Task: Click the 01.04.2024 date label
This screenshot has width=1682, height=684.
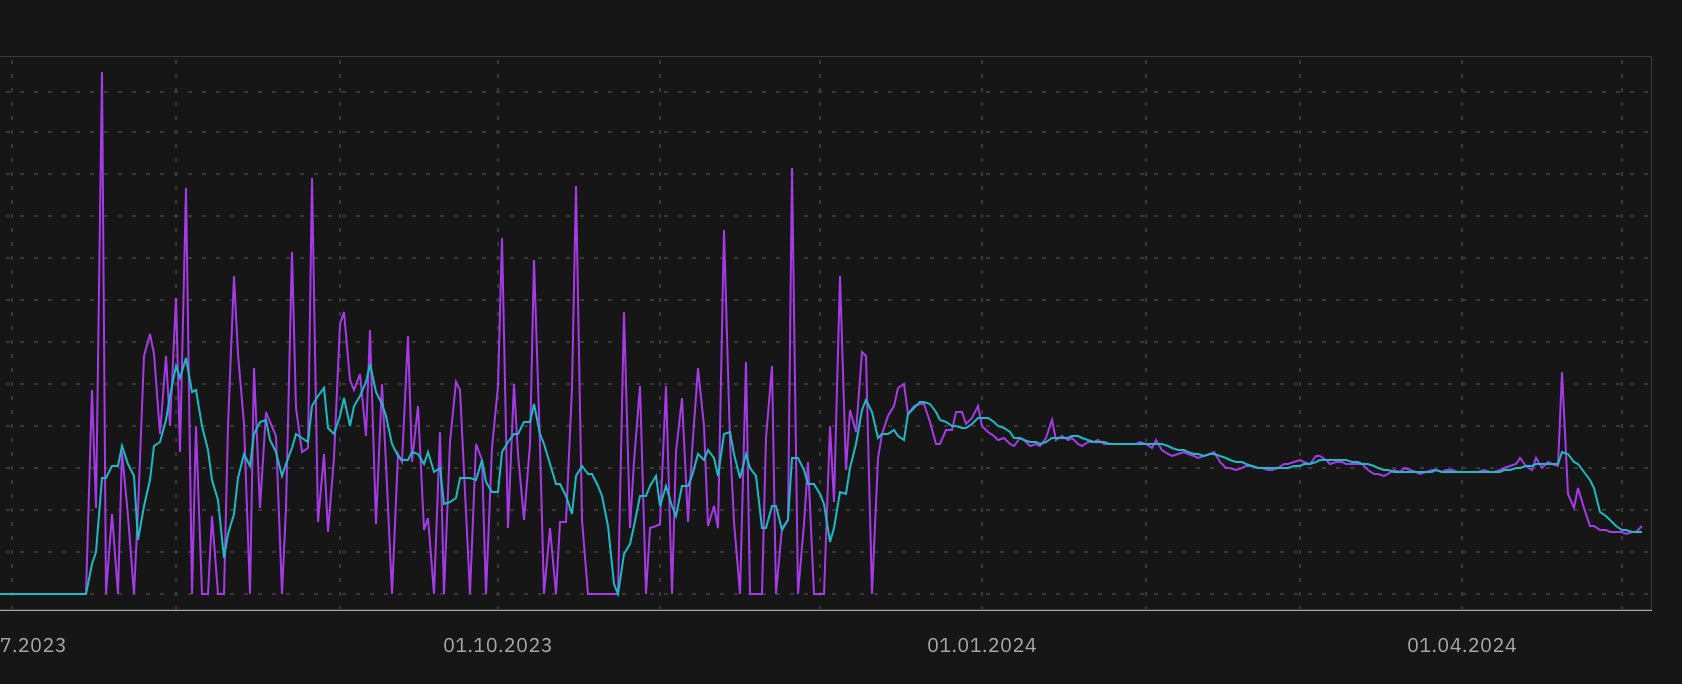Action: tap(1461, 645)
